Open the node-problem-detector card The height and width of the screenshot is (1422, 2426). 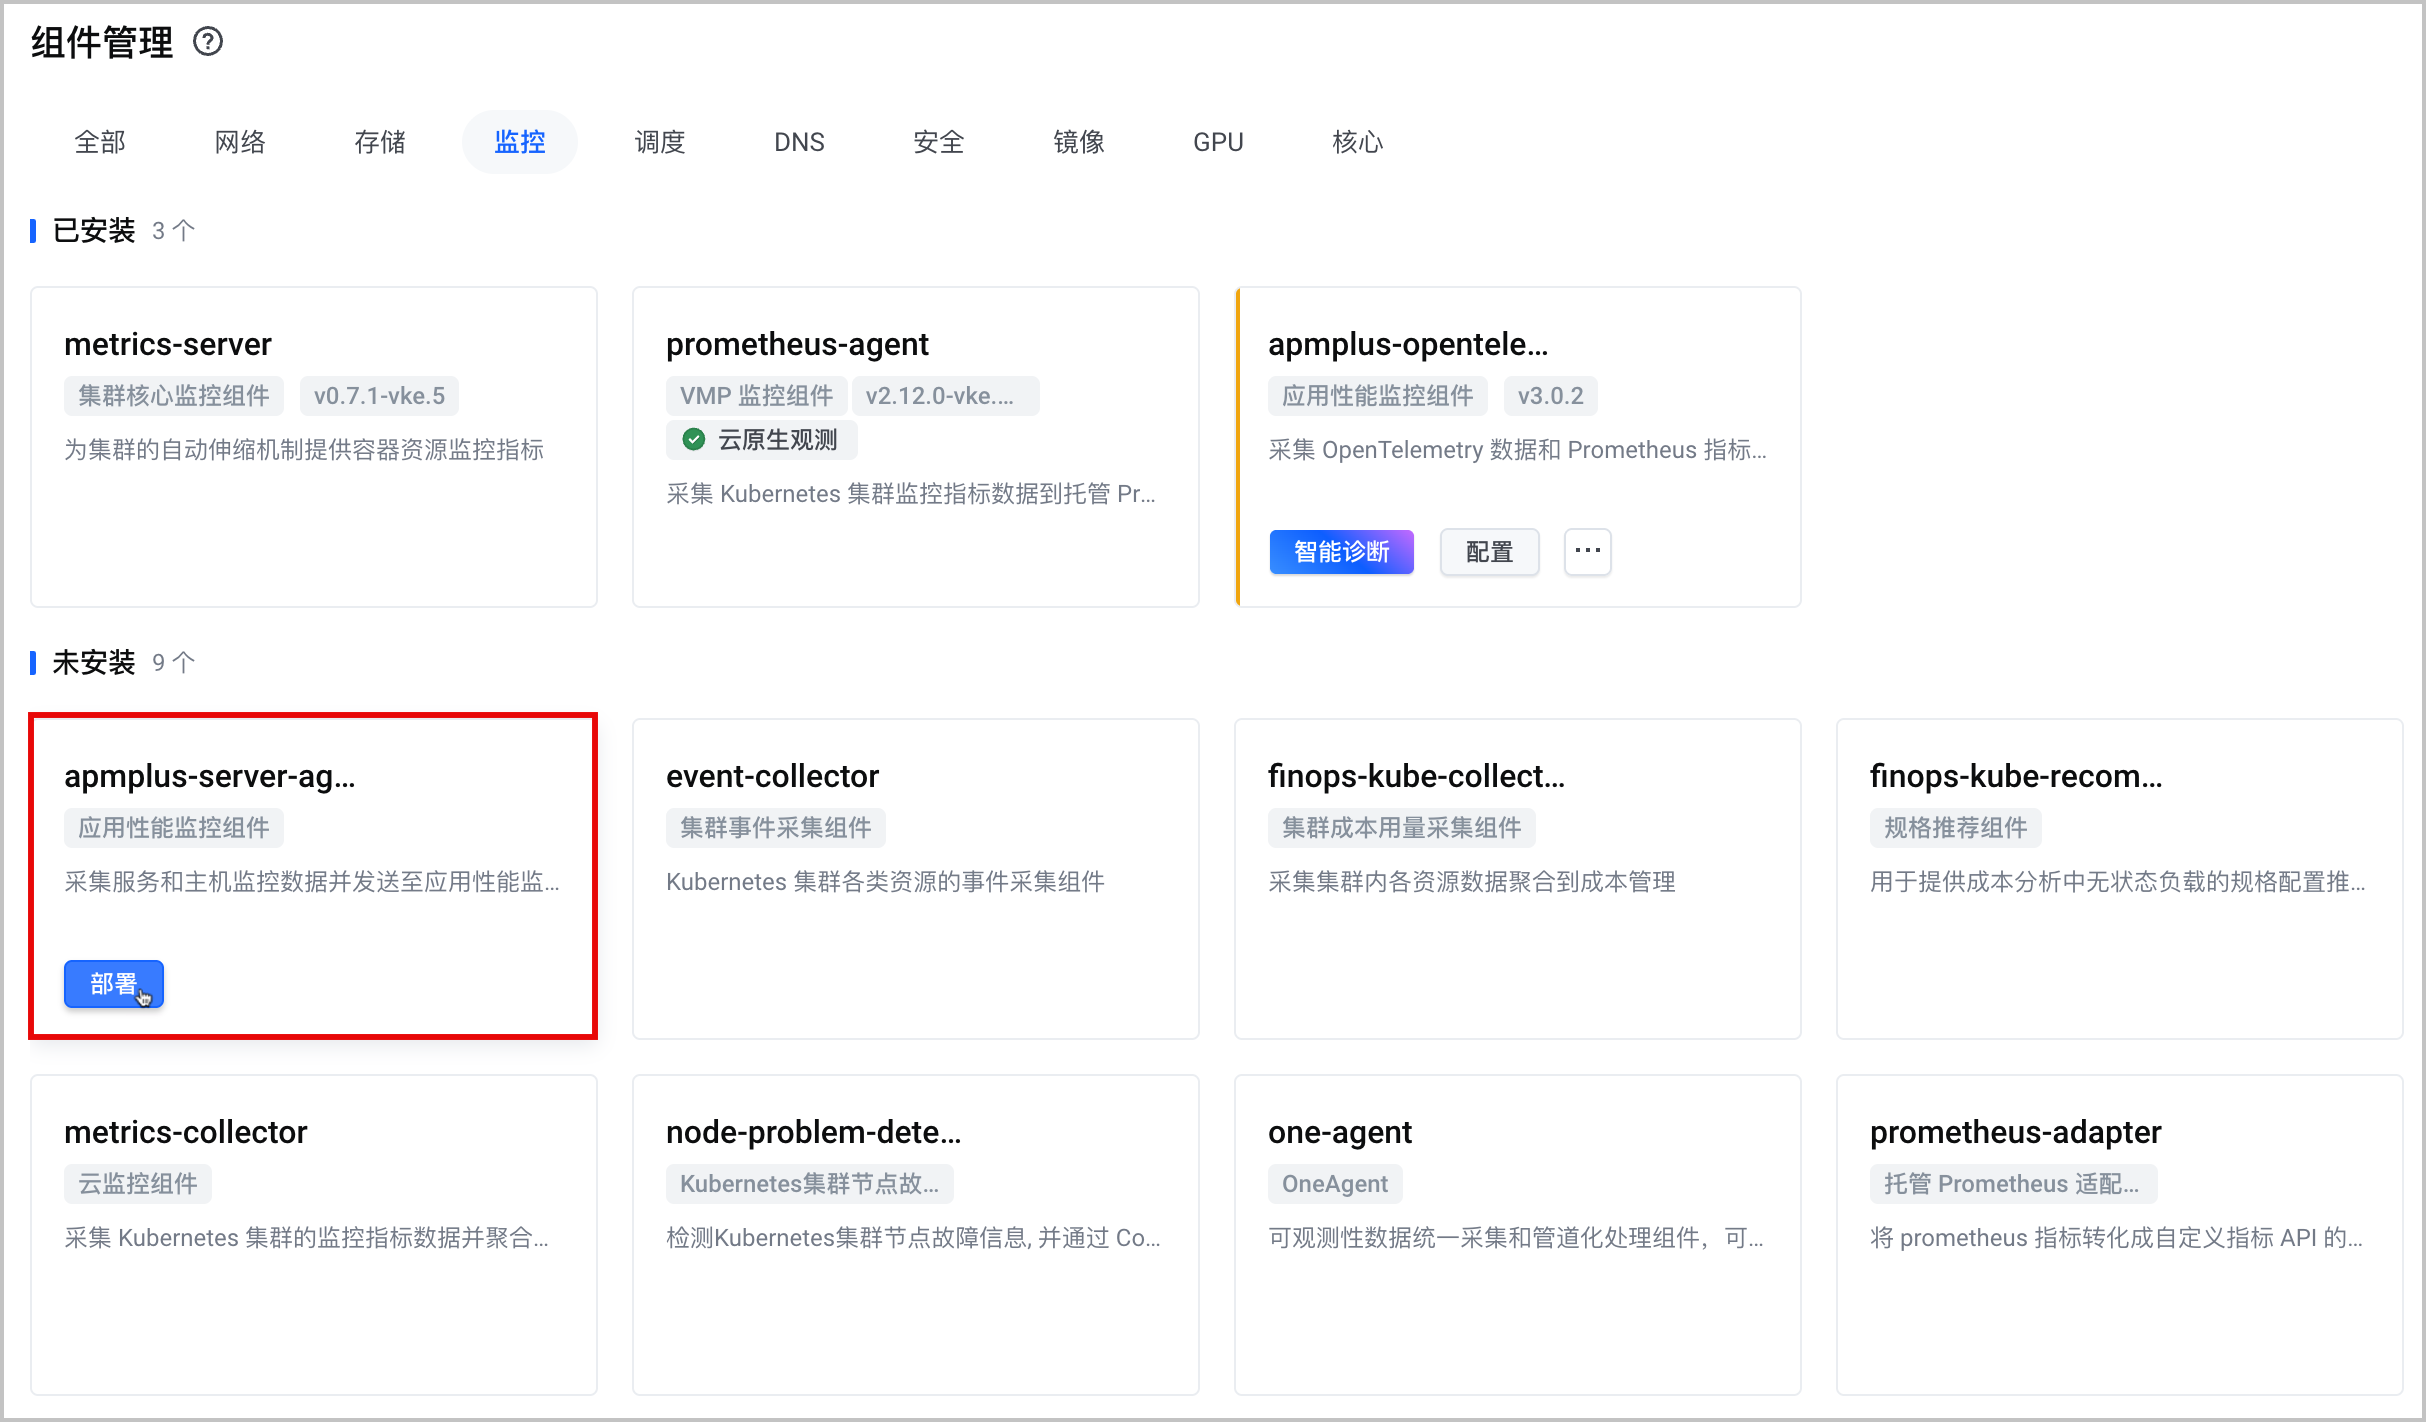click(x=916, y=1235)
